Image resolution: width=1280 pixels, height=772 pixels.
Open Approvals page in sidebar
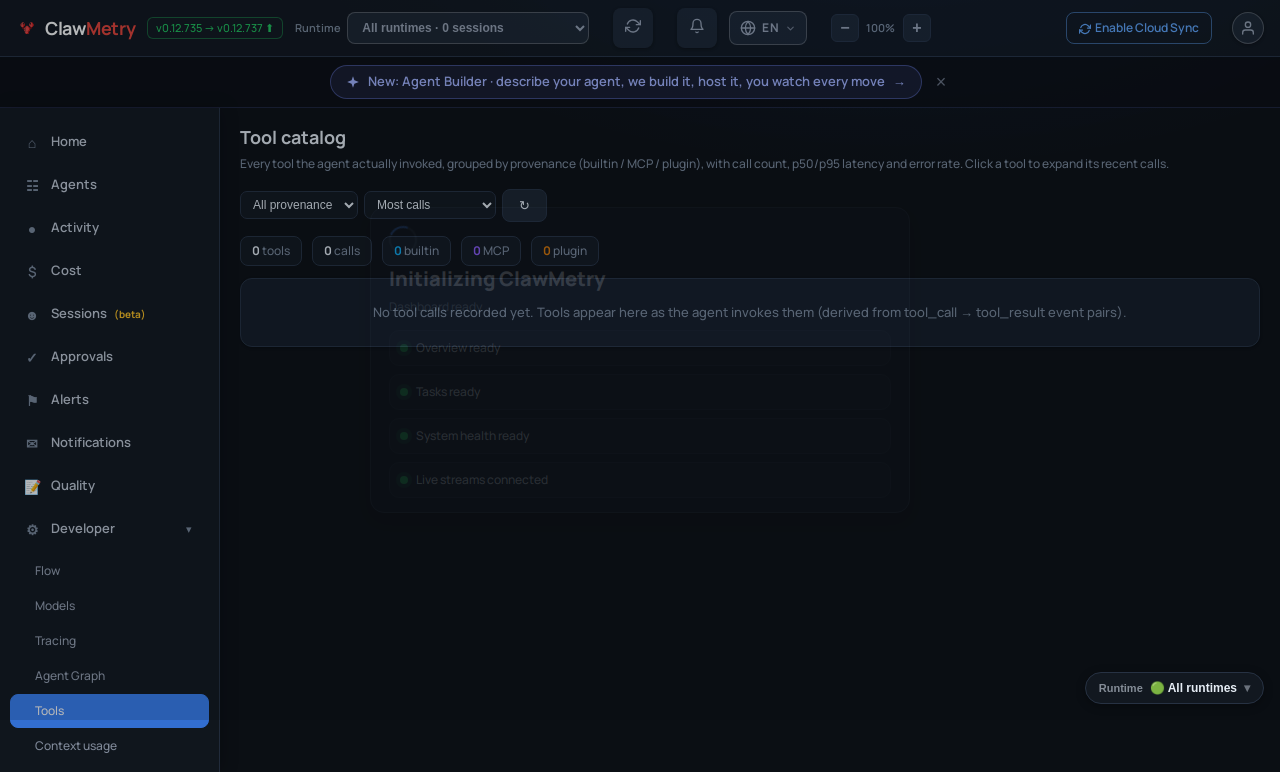[x=110, y=357]
